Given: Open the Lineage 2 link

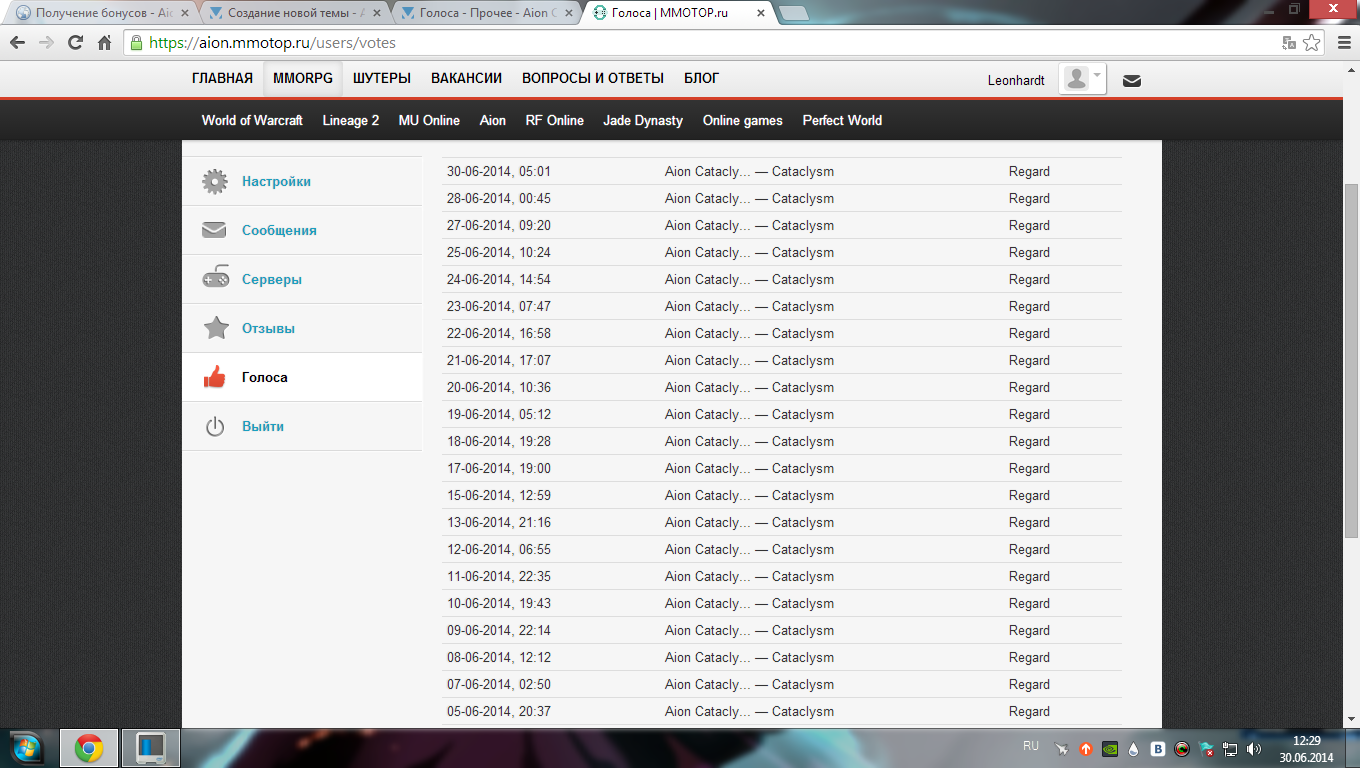Looking at the screenshot, I should 351,120.
